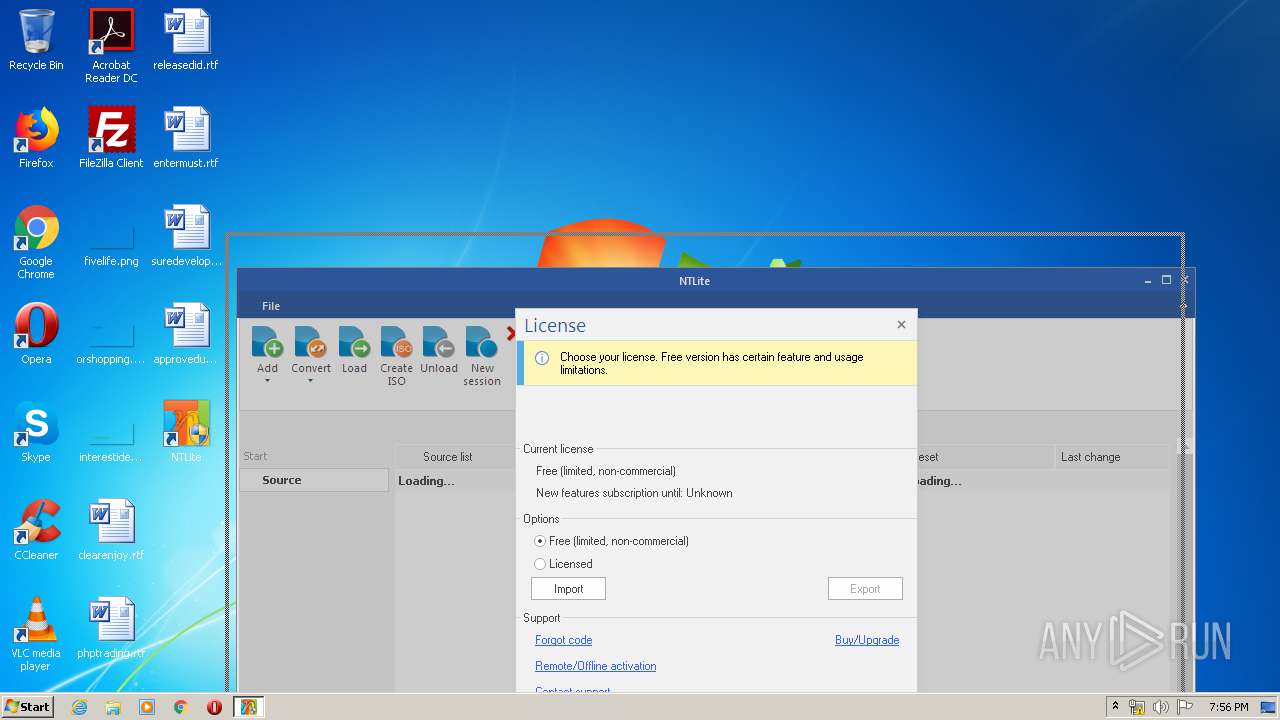1280x720 pixels.
Task: Open the Recycle Bin desktop icon
Action: tap(36, 40)
